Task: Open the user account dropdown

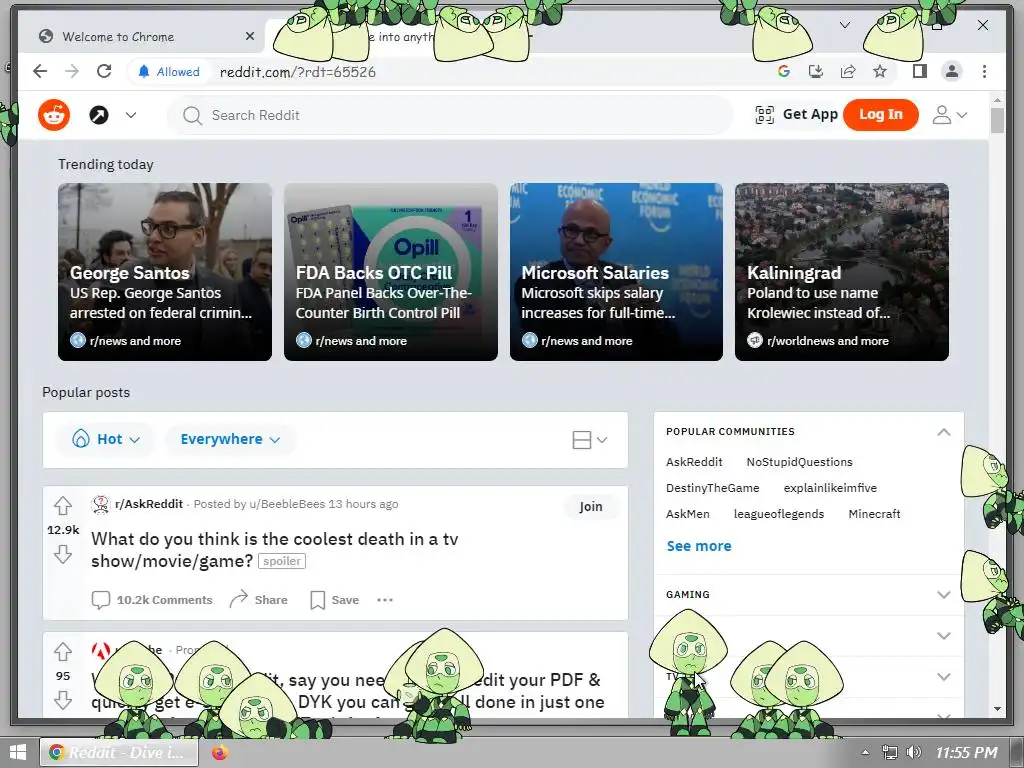Action: tap(949, 116)
